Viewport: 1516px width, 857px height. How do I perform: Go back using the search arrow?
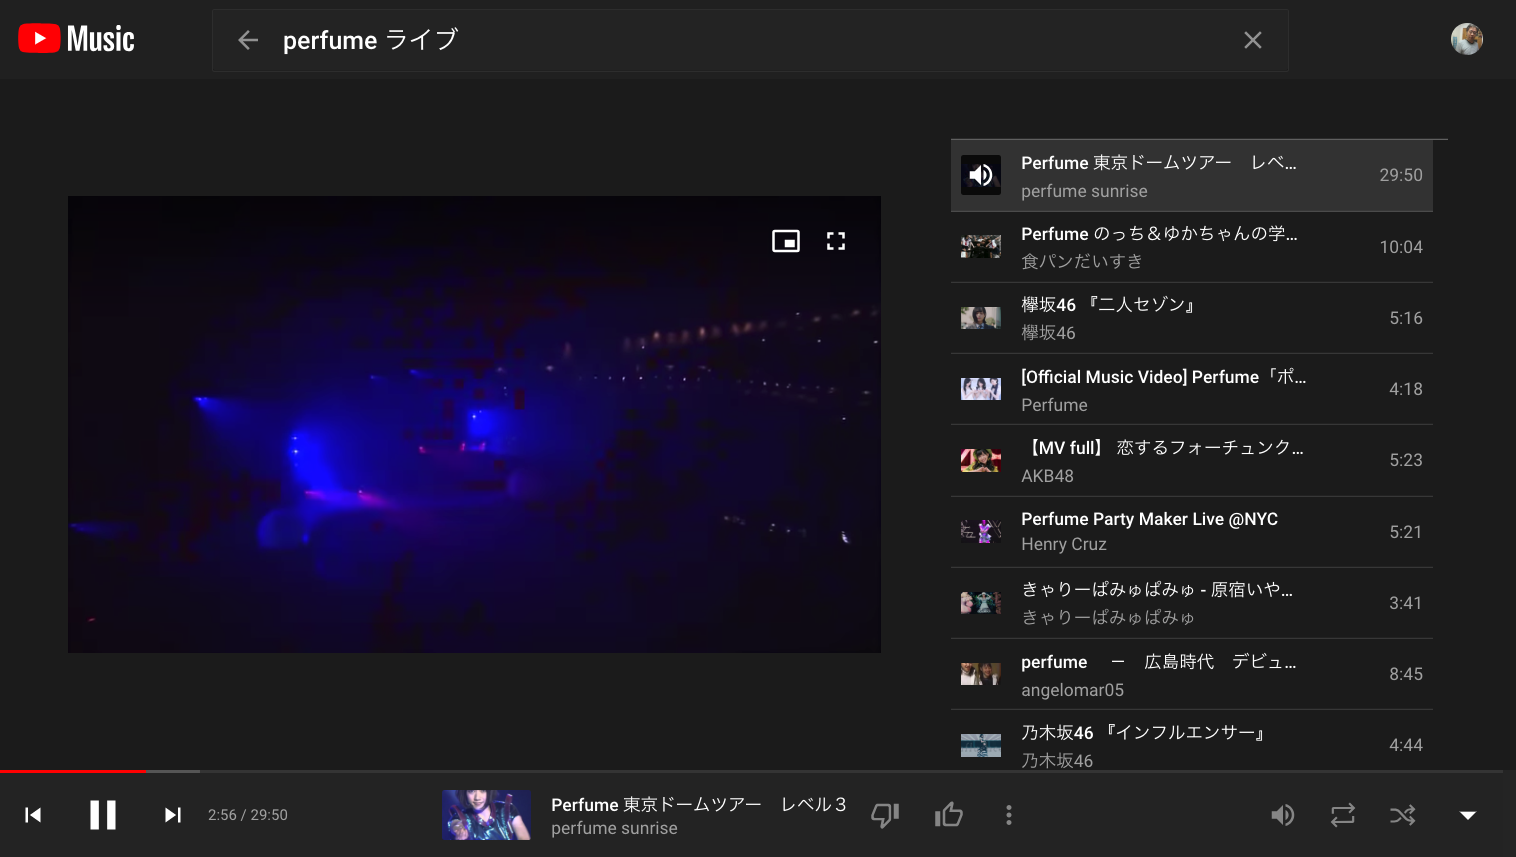tap(248, 40)
